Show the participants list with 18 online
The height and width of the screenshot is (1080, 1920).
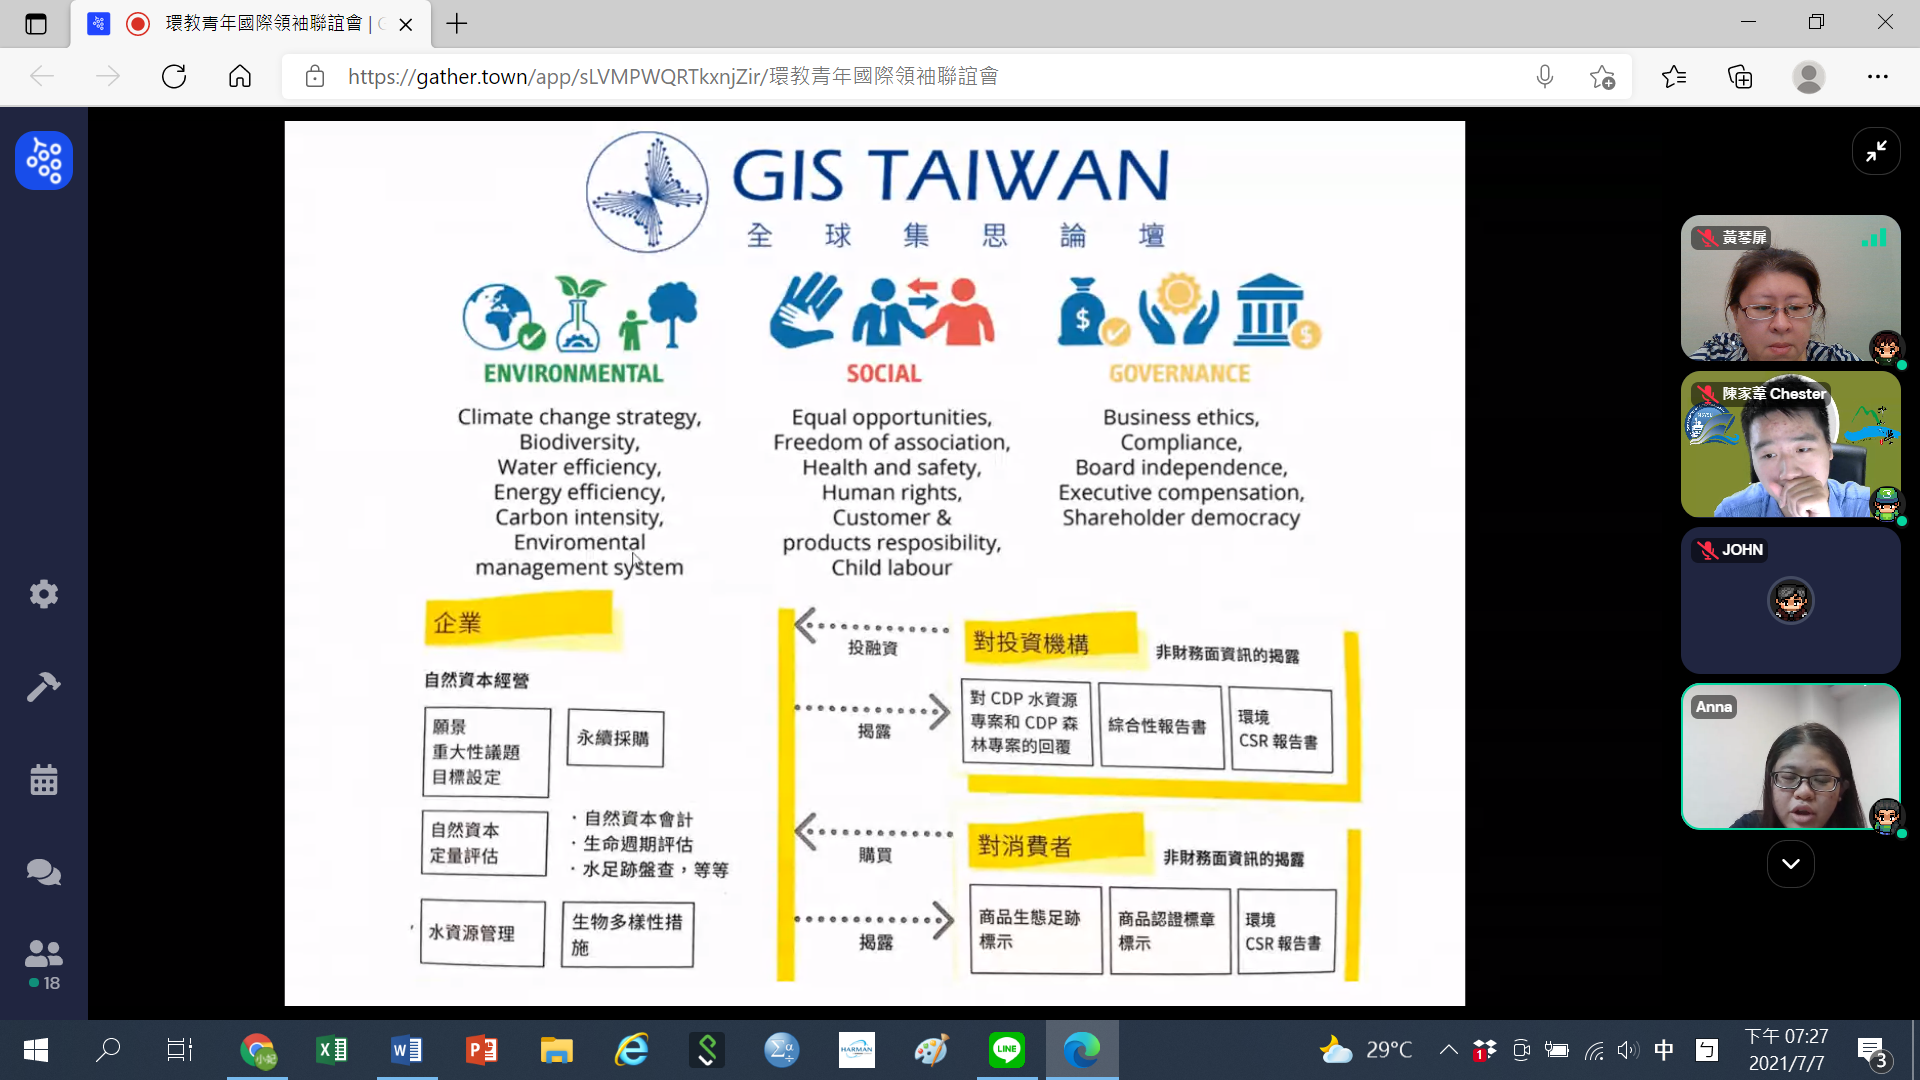(x=44, y=965)
